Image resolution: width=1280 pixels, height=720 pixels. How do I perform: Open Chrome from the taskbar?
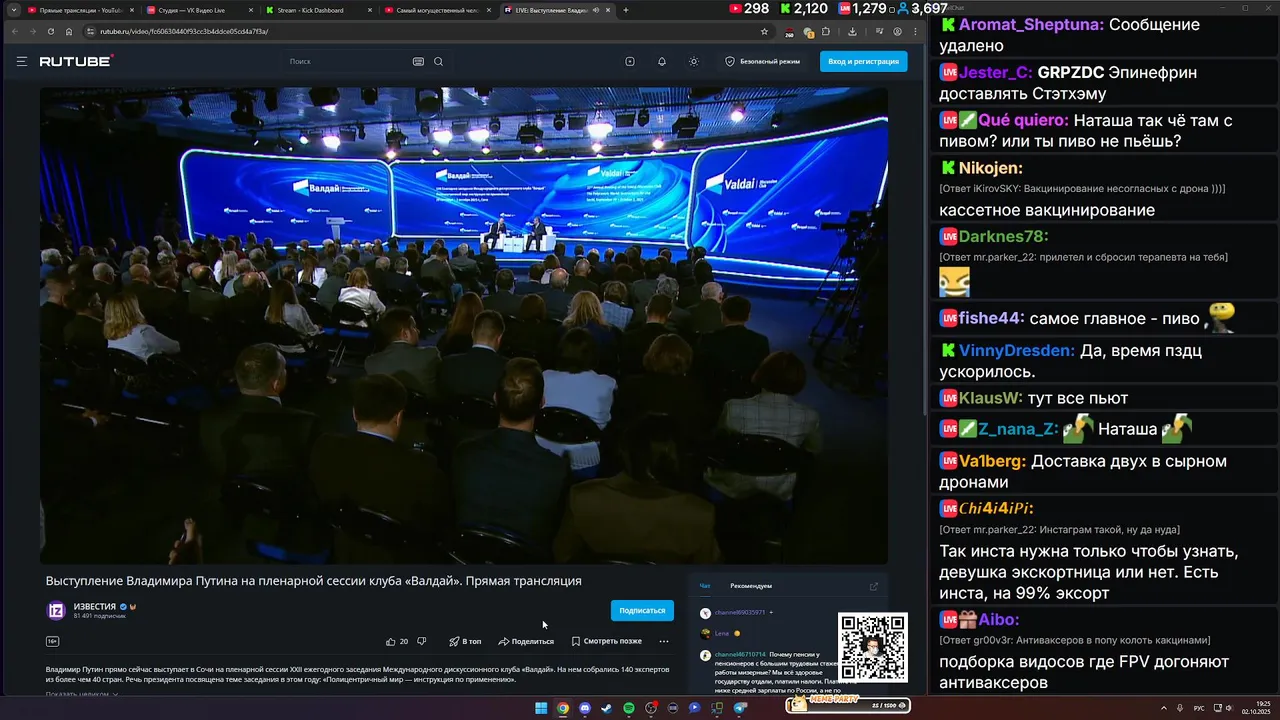click(563, 708)
